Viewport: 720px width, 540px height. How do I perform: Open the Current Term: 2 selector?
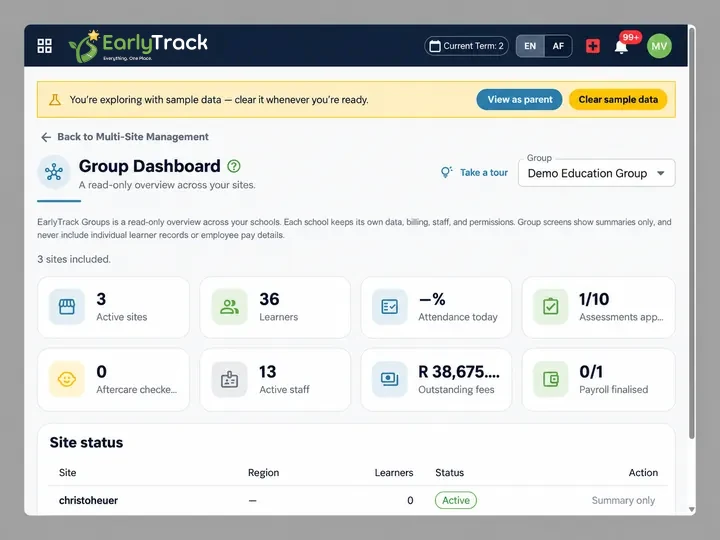click(467, 46)
